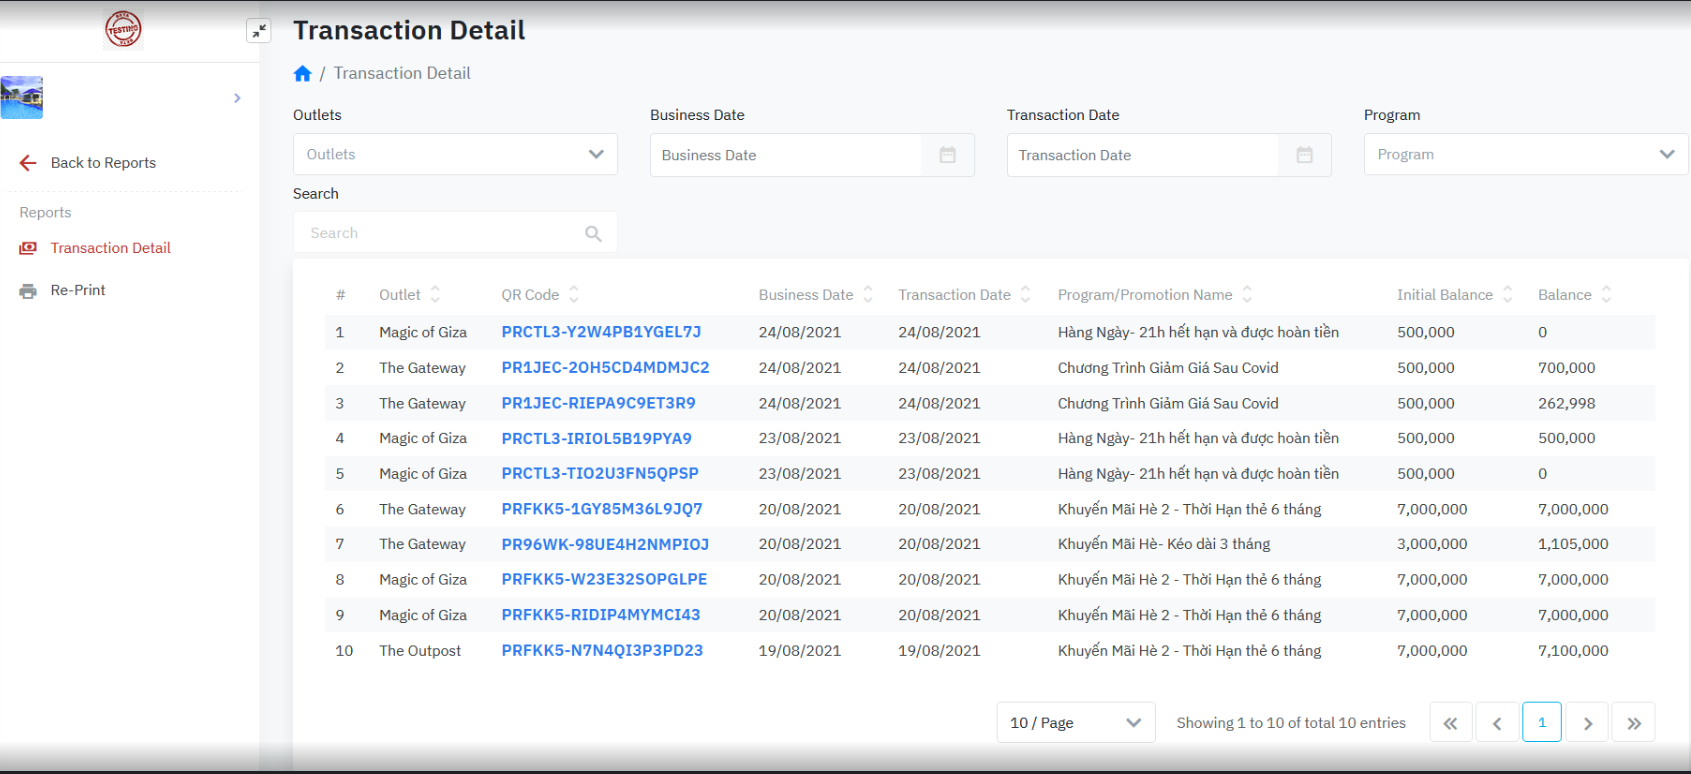The image size is (1691, 774).
Task: Click into the Search input field
Action: pos(440,233)
